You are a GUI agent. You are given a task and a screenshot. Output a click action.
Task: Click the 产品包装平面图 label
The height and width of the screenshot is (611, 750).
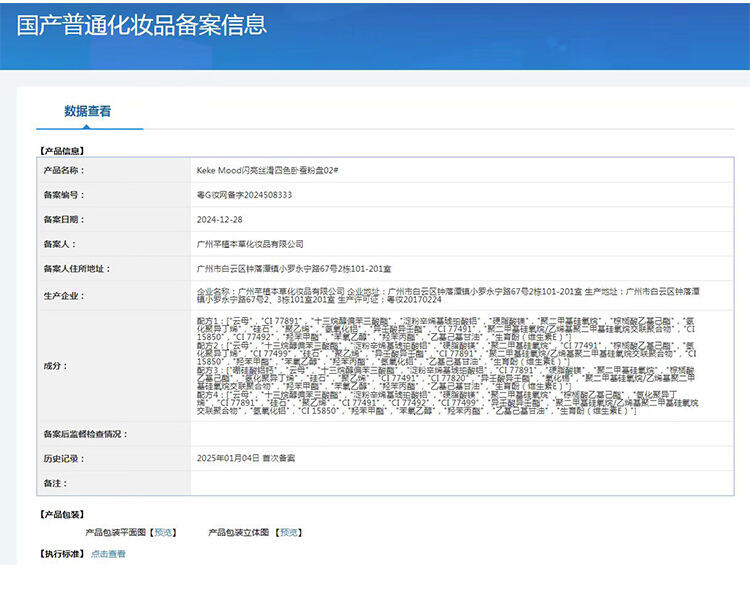pyautogui.click(x=115, y=532)
